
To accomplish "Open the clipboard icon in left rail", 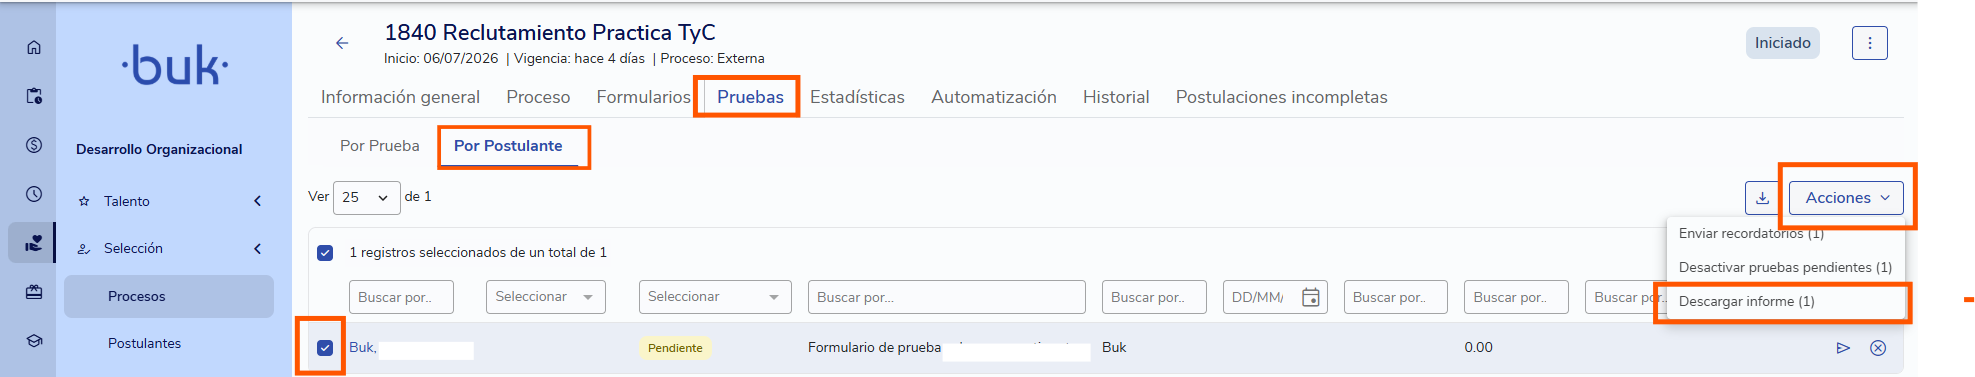I will 34,96.
